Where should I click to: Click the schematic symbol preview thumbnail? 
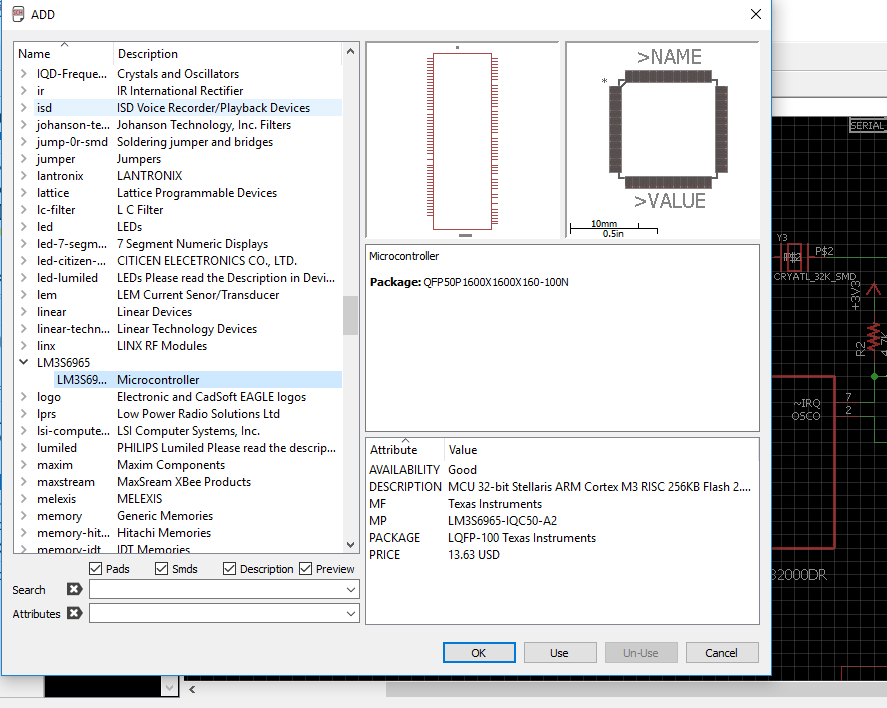pos(462,140)
